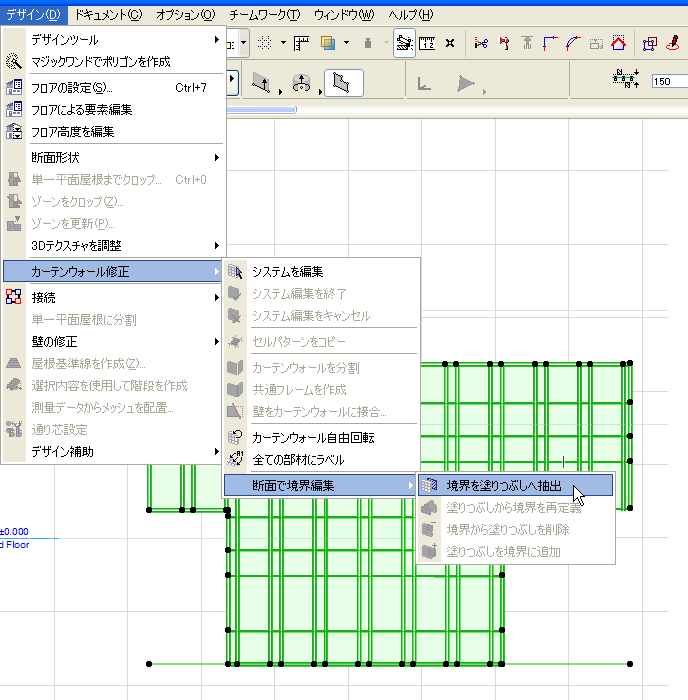688x700 pixels.
Task: Select straight curtain wall geometry icon
Action: (261, 83)
